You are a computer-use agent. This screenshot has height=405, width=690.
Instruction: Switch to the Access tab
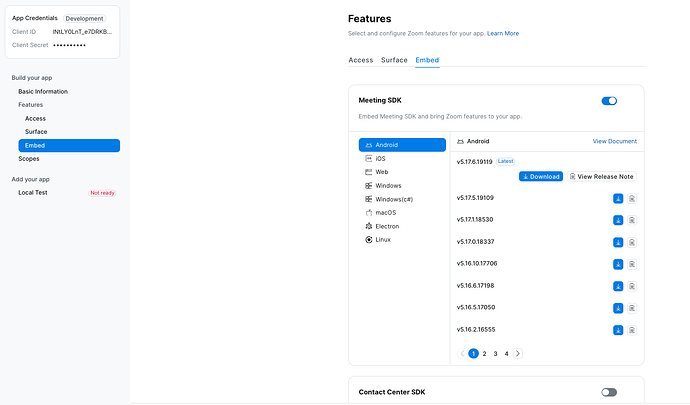[361, 60]
